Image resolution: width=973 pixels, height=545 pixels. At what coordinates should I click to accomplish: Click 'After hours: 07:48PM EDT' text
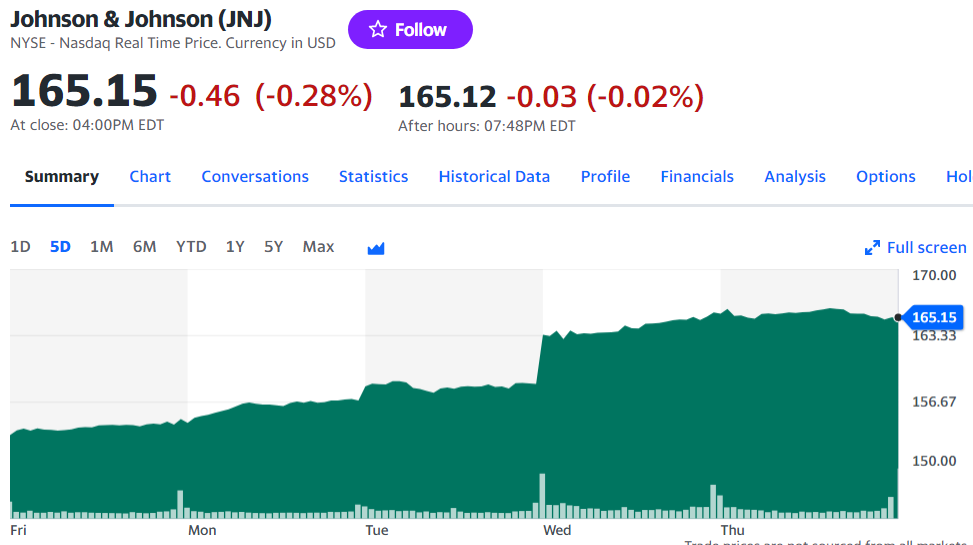click(486, 126)
